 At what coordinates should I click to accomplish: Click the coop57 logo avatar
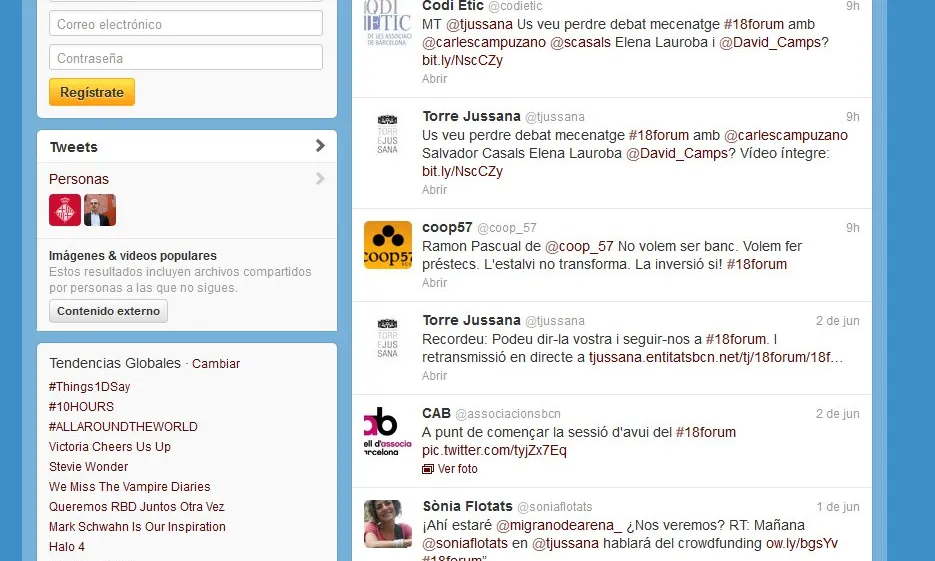coord(387,245)
